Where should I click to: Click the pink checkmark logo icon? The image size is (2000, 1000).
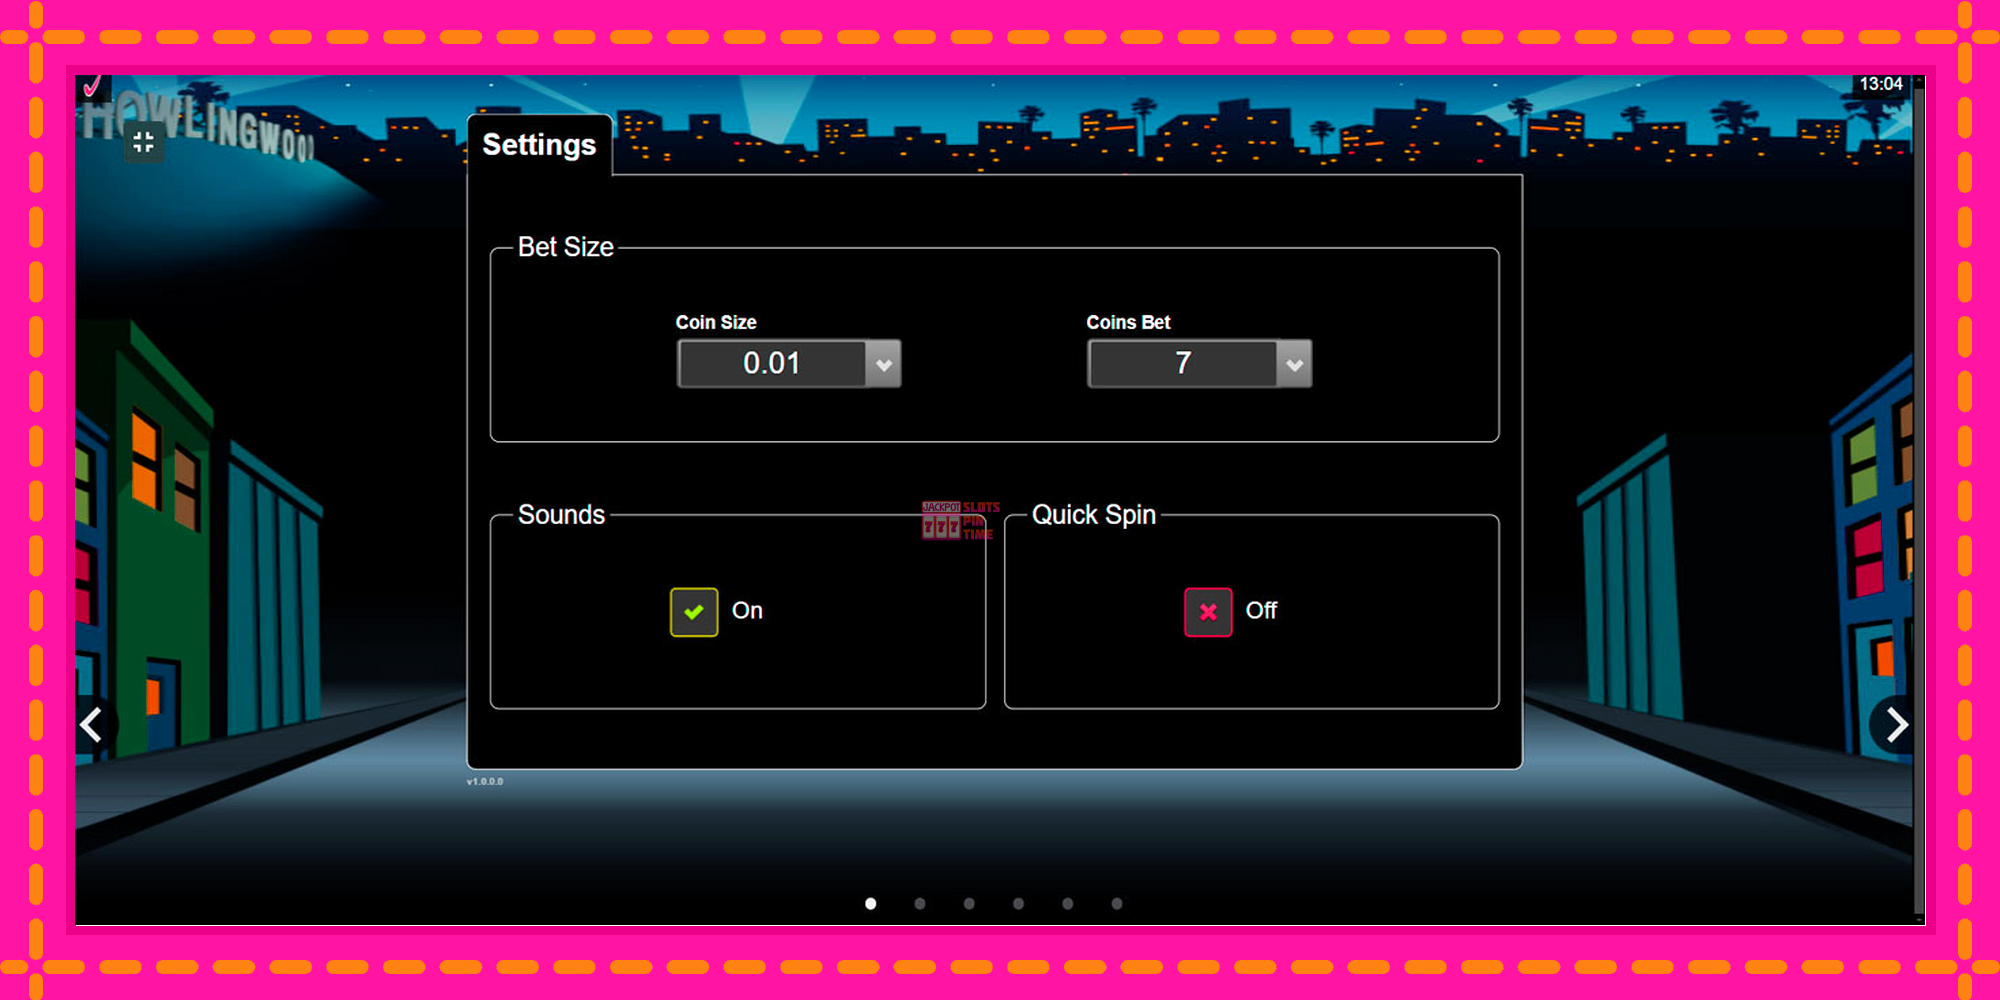(92, 87)
